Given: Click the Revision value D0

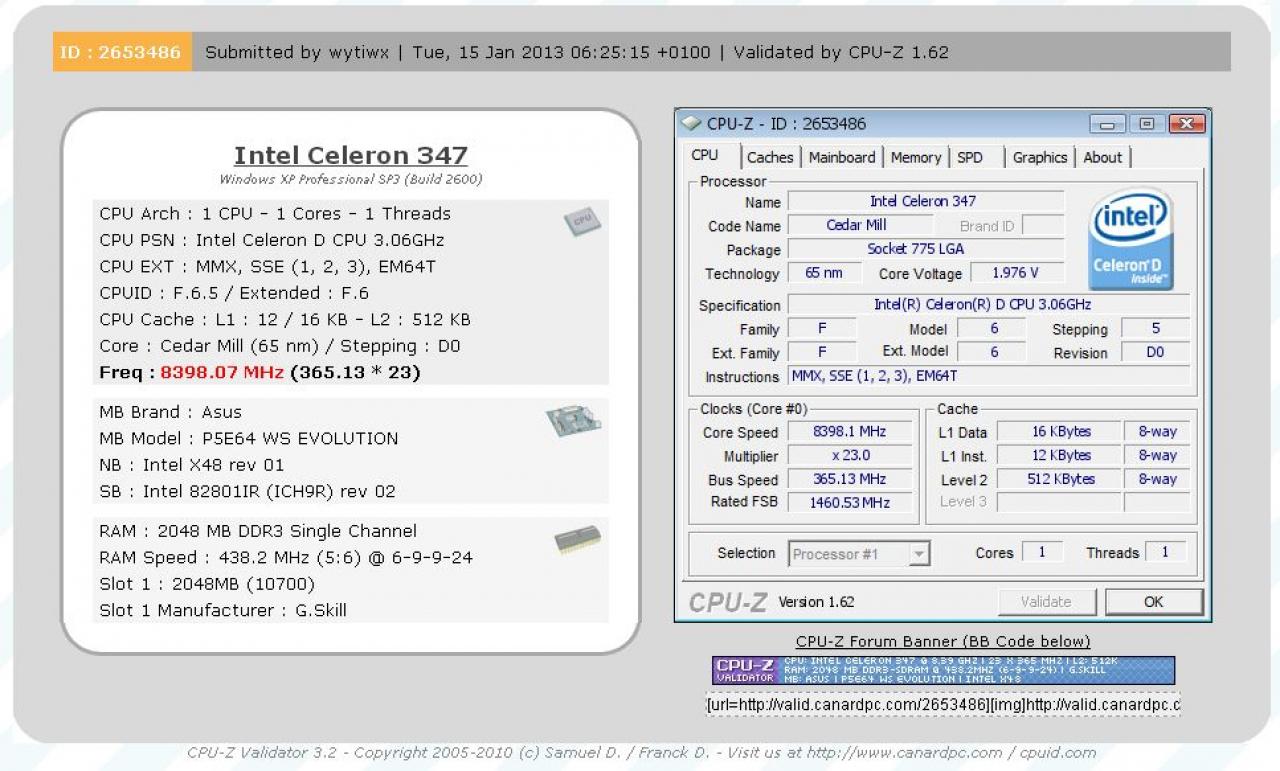Looking at the screenshot, I should click(x=1155, y=353).
